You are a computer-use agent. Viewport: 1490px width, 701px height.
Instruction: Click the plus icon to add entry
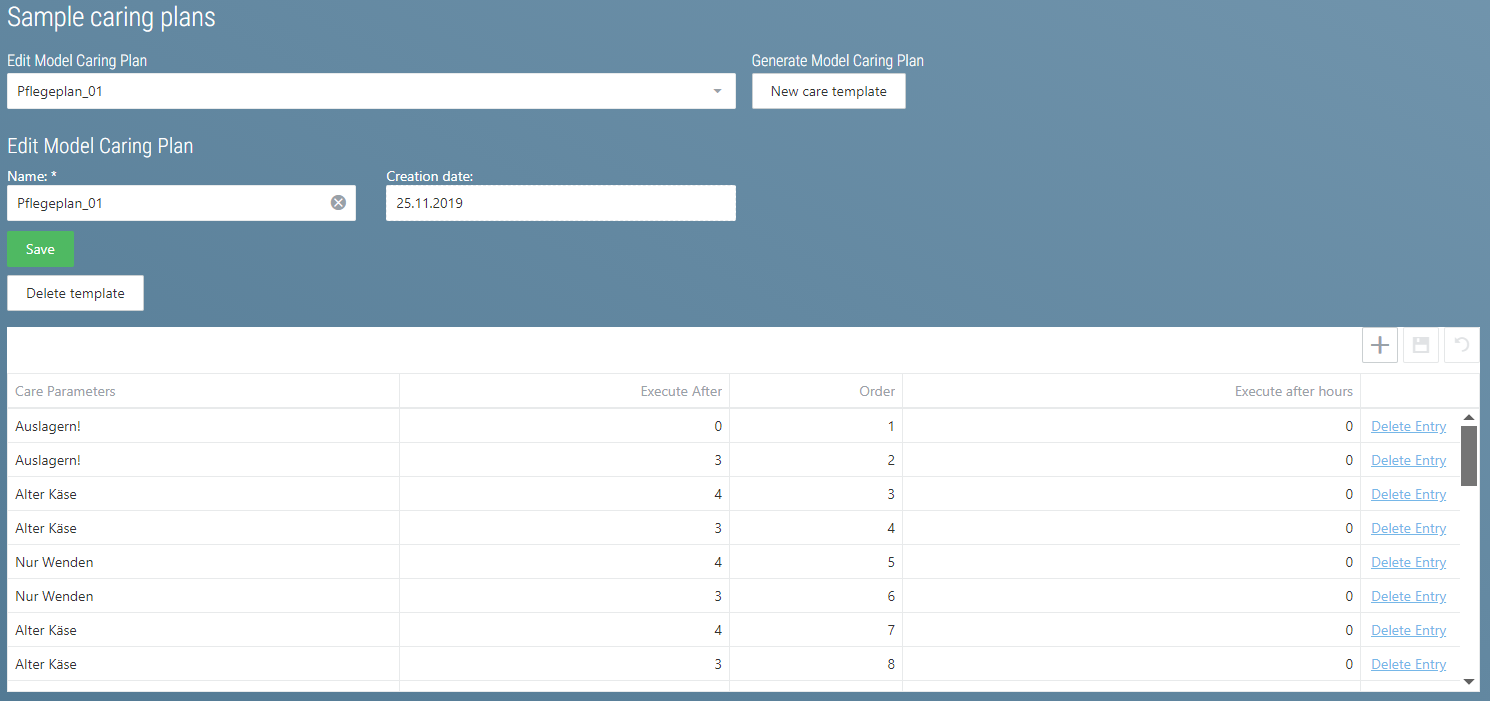click(x=1379, y=345)
